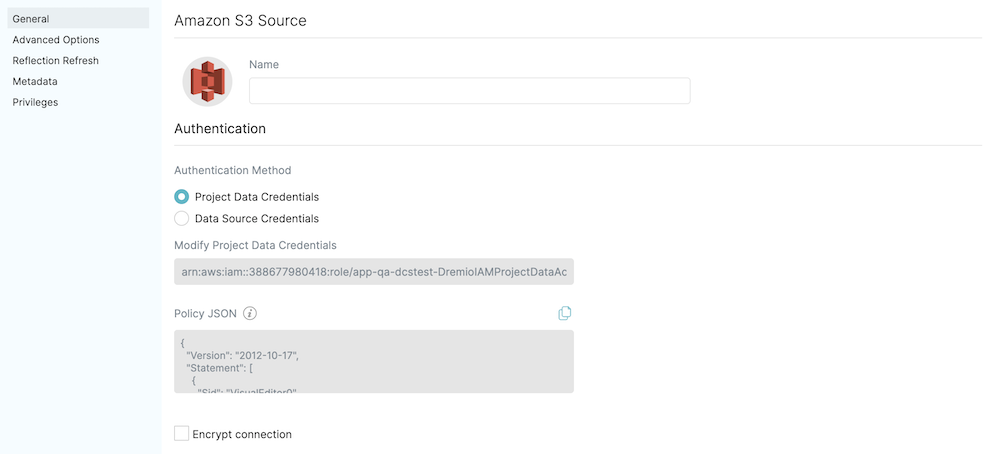The width and height of the screenshot is (988, 454).
Task: Go to Reflection Refresh section
Action: tap(55, 61)
